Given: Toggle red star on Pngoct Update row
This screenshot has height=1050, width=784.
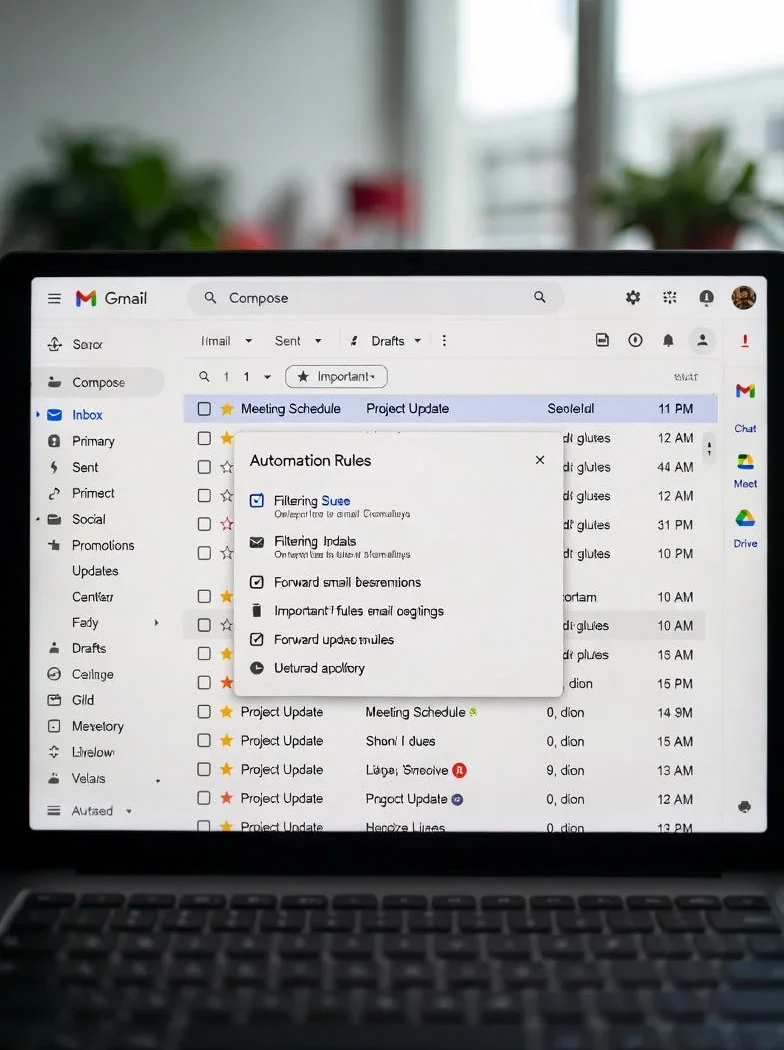Looking at the screenshot, I should 227,798.
